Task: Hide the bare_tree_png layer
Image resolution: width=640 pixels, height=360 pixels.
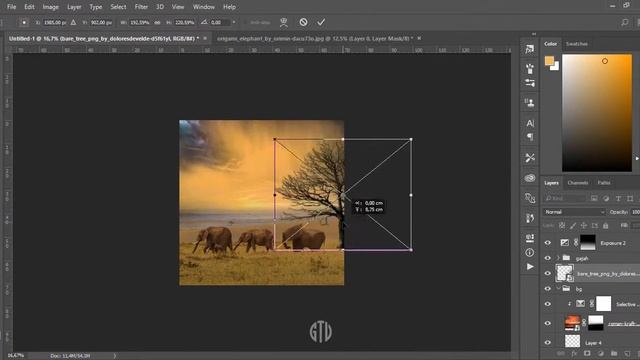Action: pos(548,273)
